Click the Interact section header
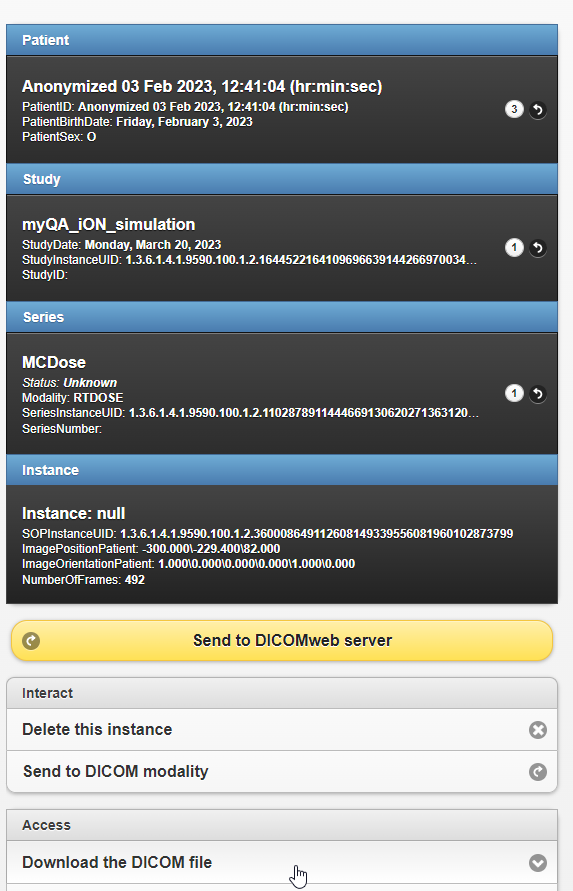 tap(282, 693)
